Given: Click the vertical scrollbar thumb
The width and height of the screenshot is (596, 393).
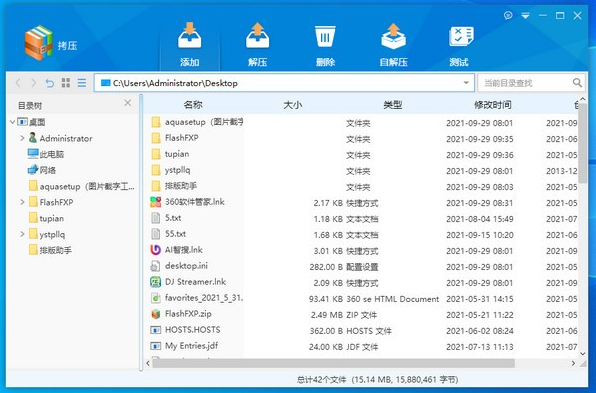Looking at the screenshot, I should (582, 142).
